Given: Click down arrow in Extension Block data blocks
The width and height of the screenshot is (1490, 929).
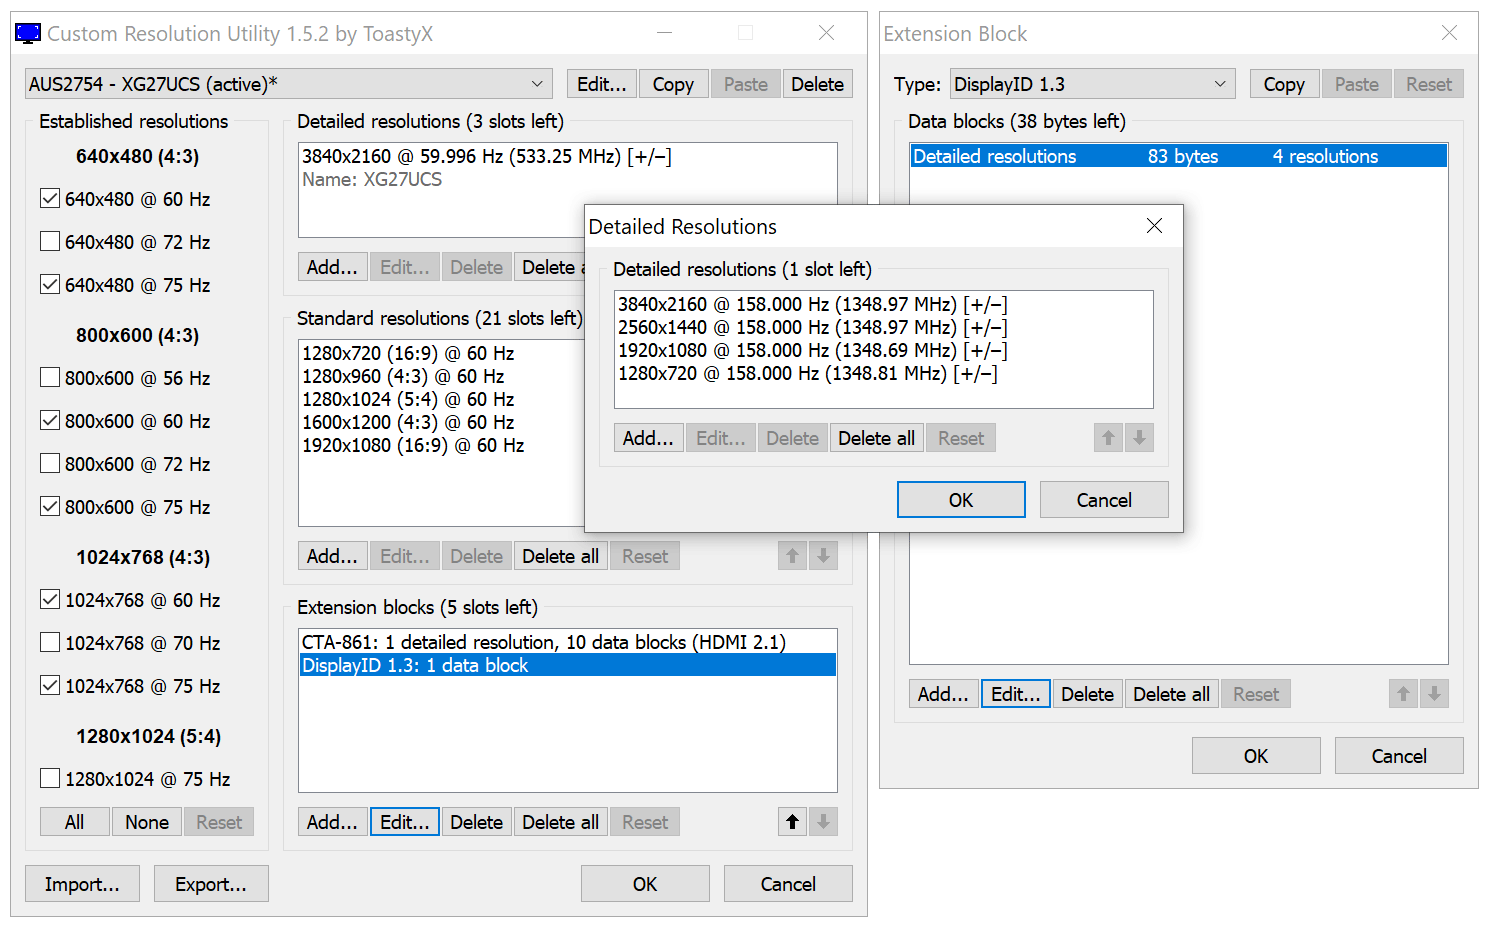Looking at the screenshot, I should [1434, 694].
